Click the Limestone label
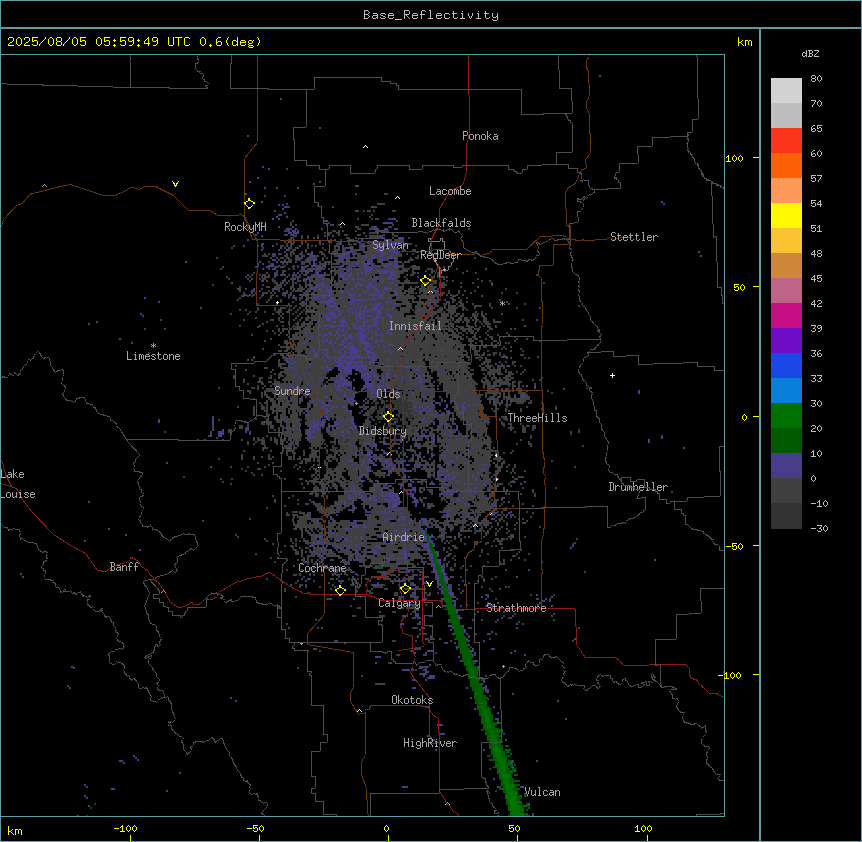 (x=153, y=356)
